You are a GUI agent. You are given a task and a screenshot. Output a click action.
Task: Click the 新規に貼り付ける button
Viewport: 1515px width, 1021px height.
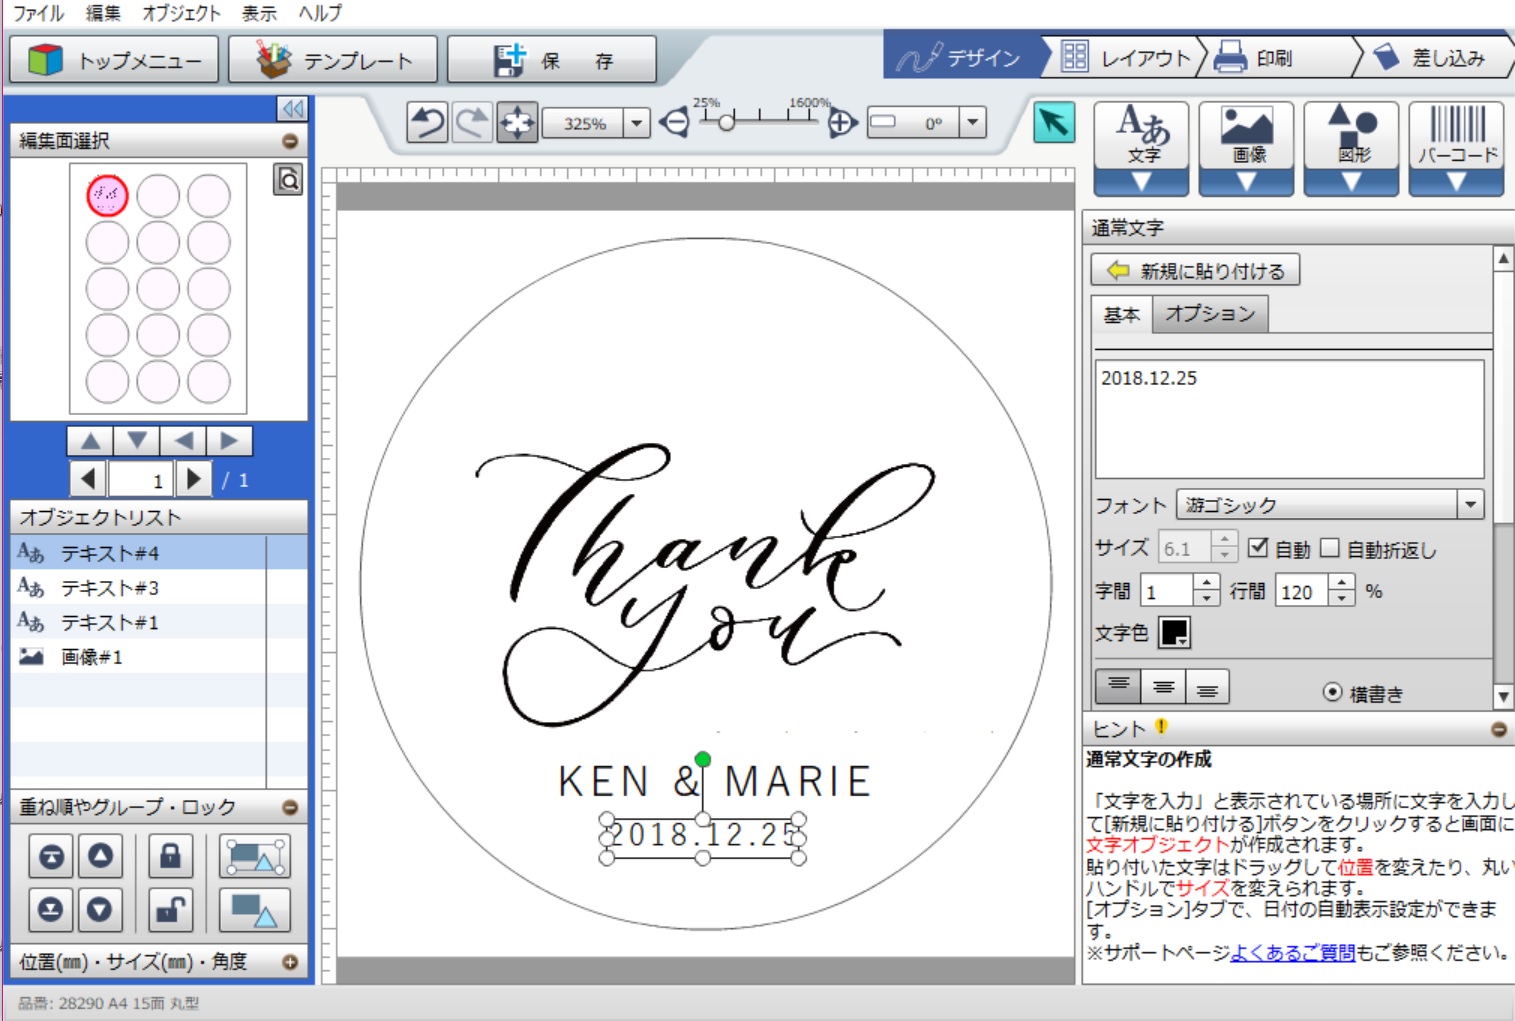(x=1195, y=271)
